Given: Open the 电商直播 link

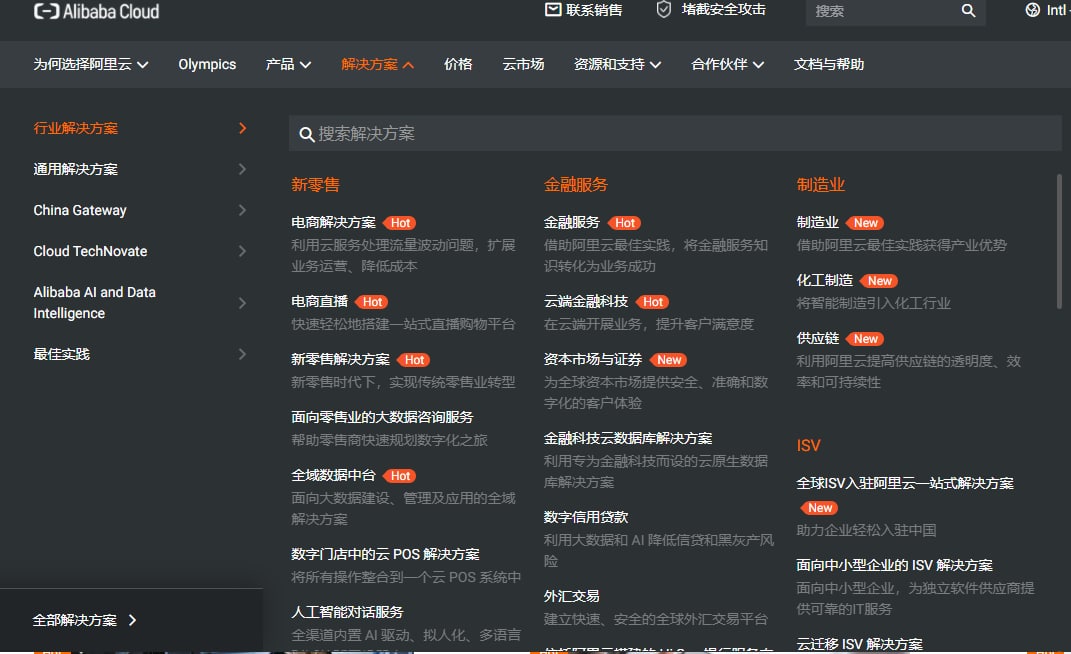Looking at the screenshot, I should coord(320,301).
